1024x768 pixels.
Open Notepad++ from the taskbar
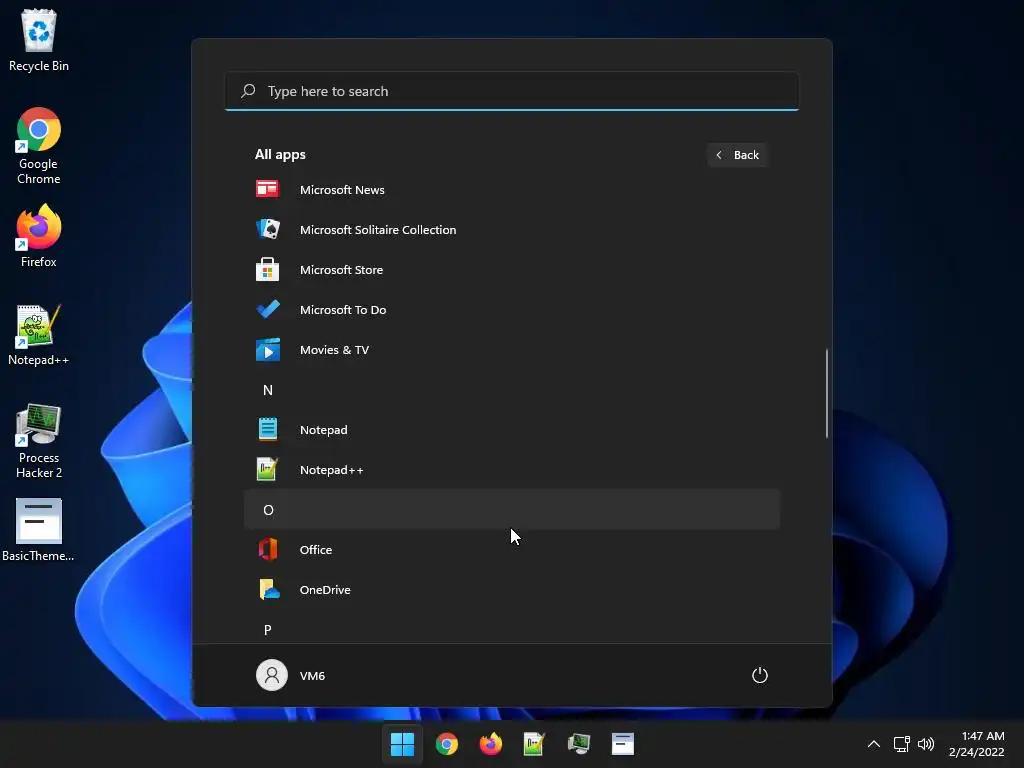[x=534, y=744]
